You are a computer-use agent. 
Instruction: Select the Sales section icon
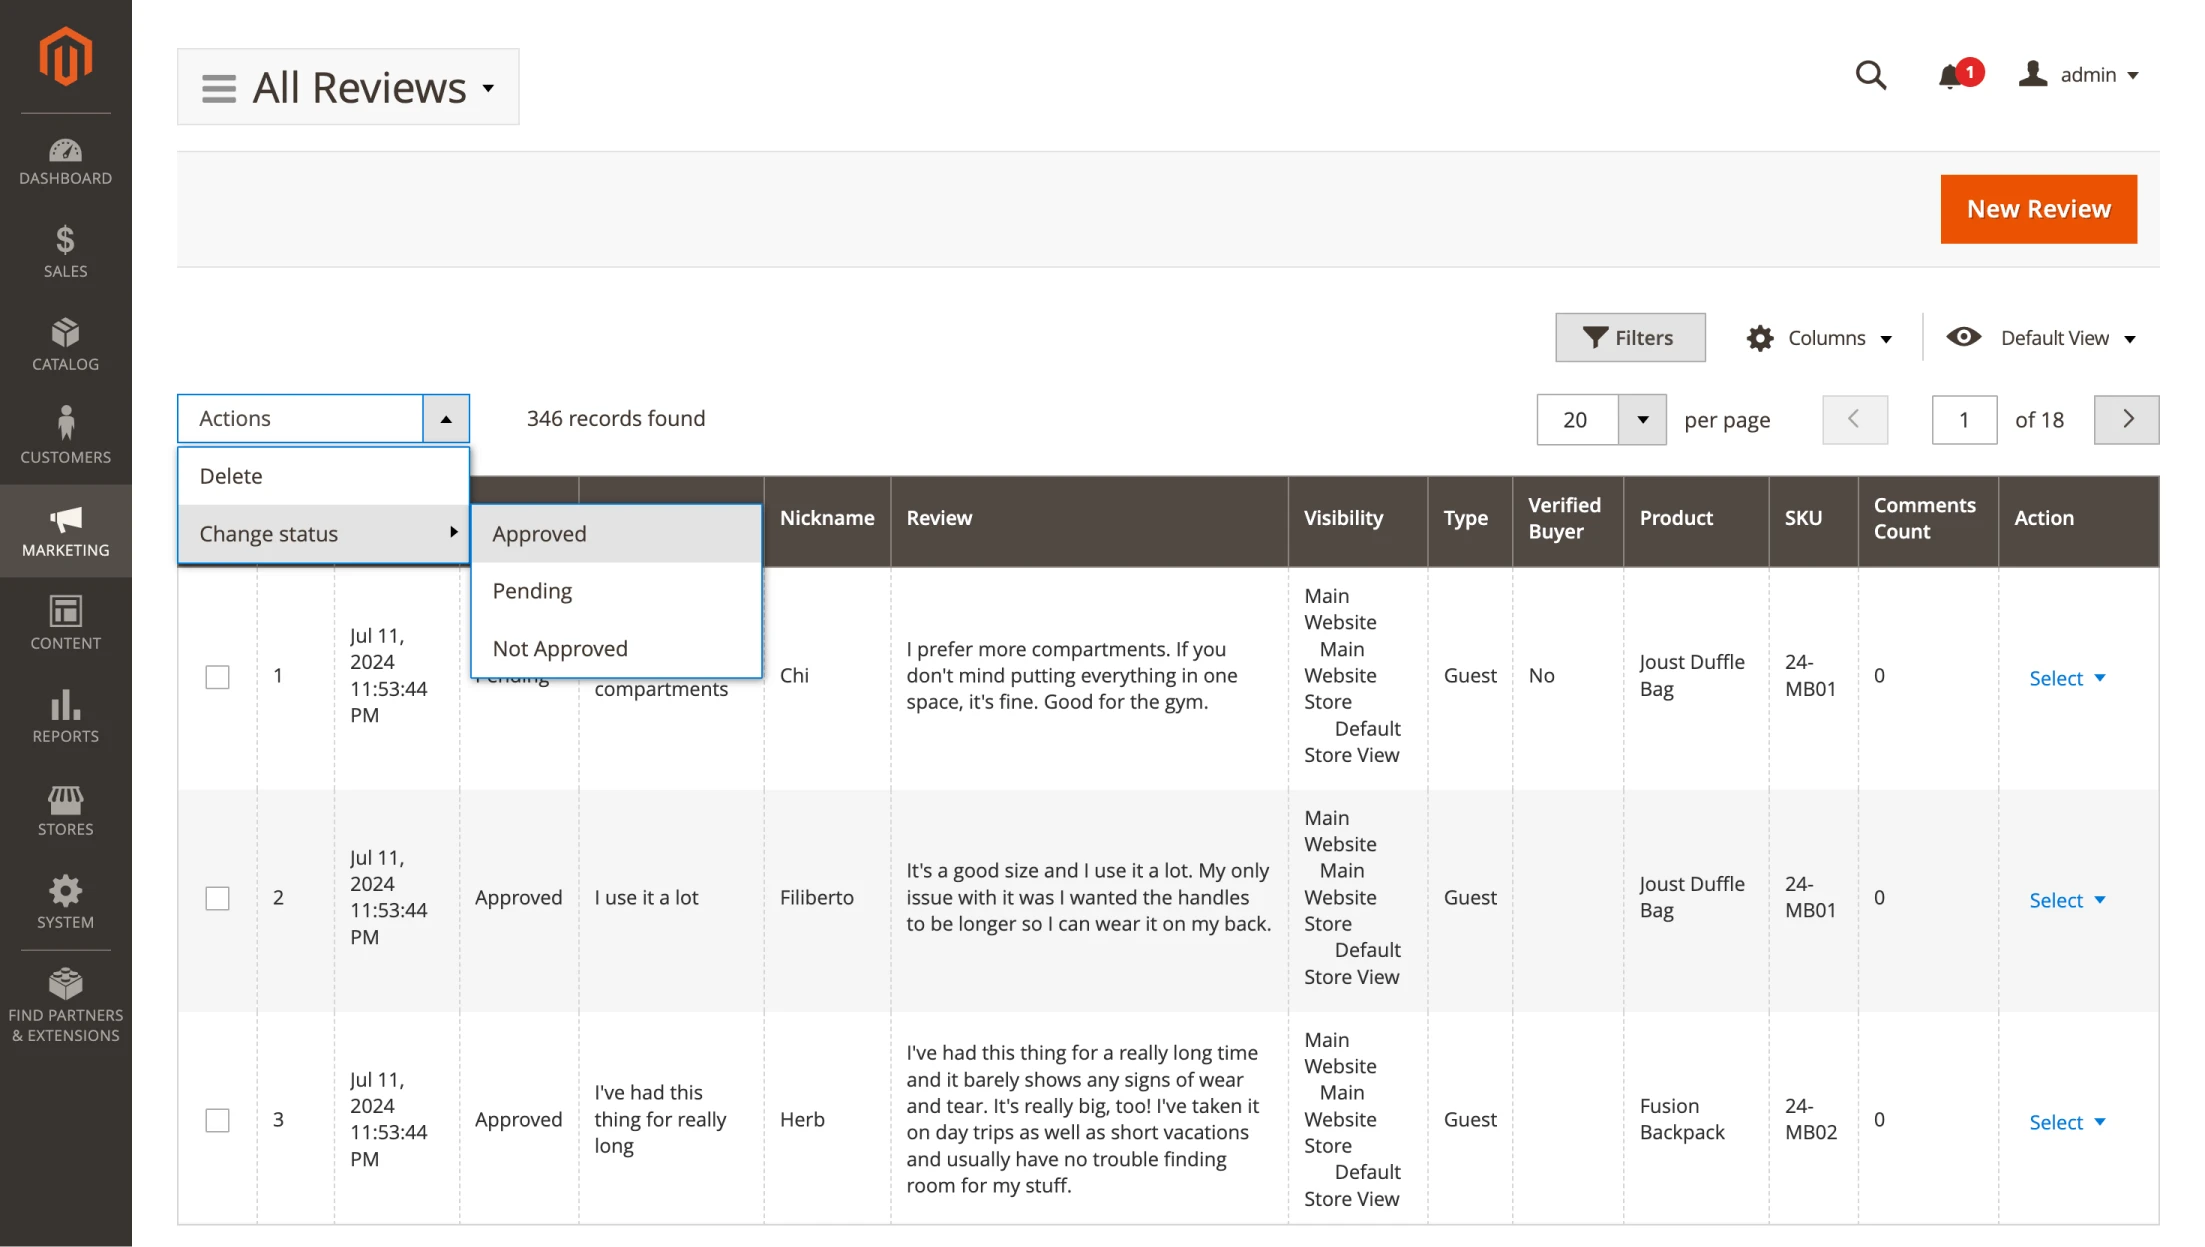click(65, 250)
